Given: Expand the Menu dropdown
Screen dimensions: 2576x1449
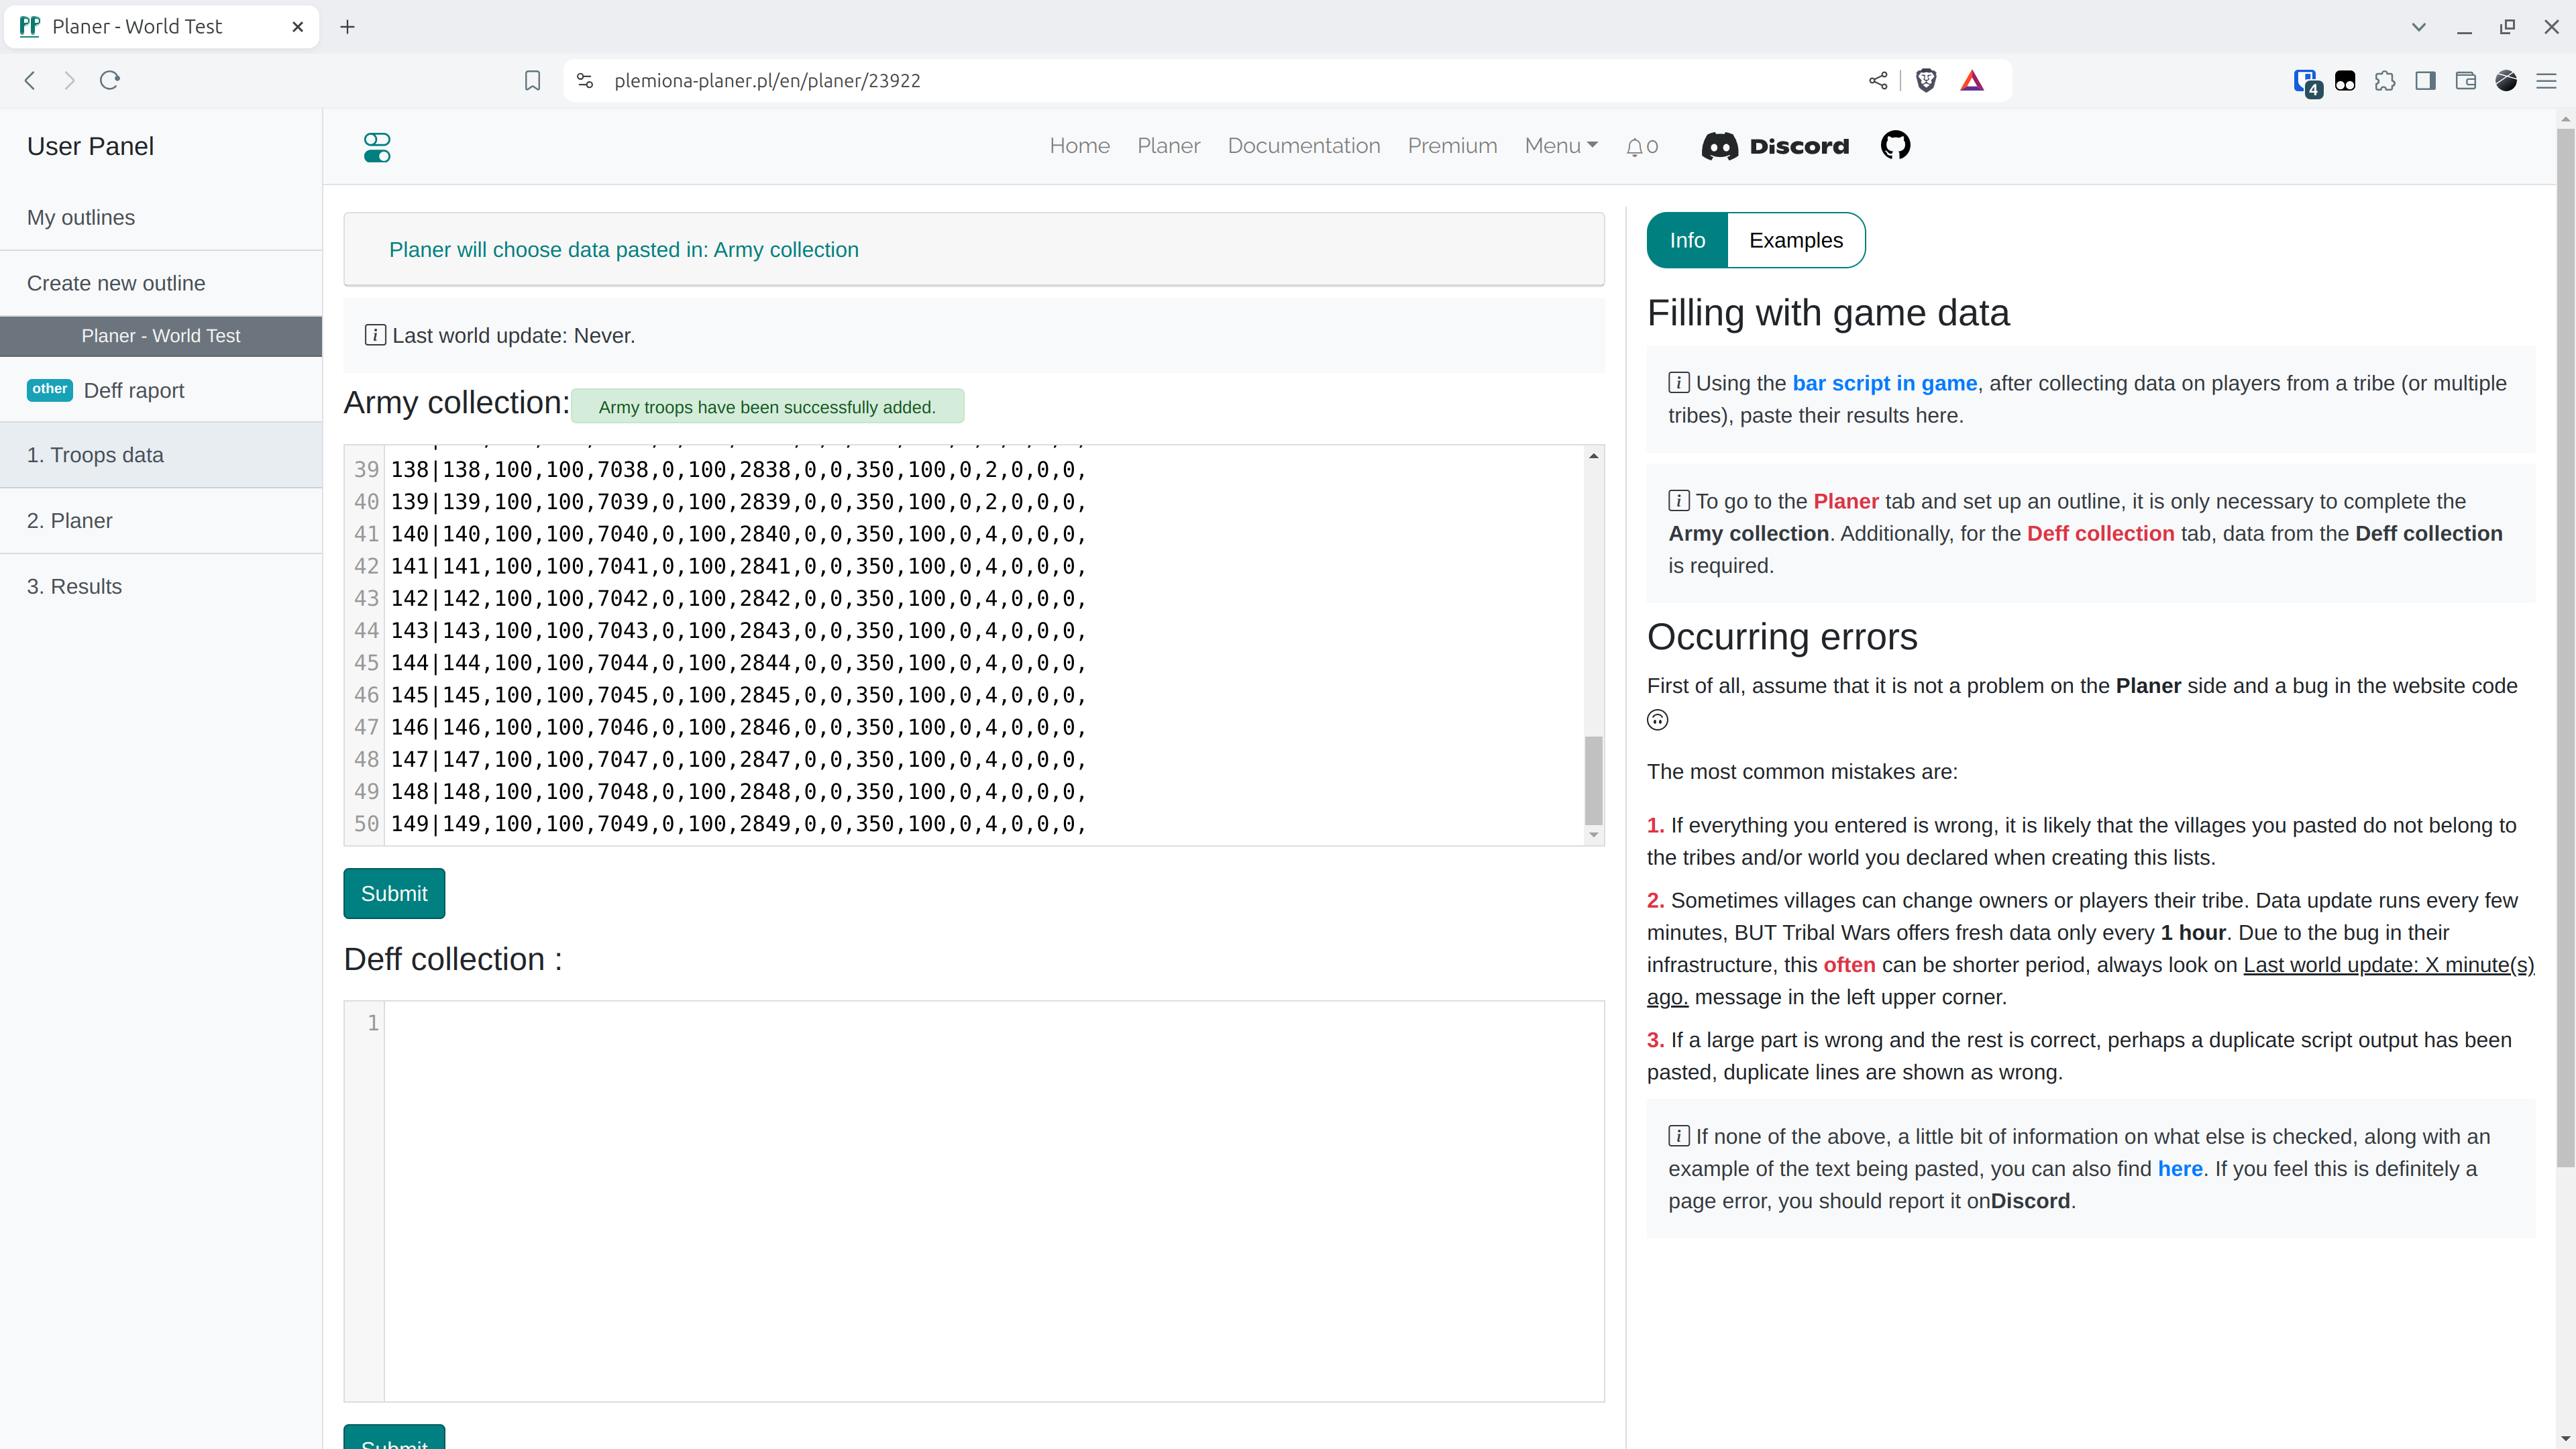Looking at the screenshot, I should tap(1560, 146).
